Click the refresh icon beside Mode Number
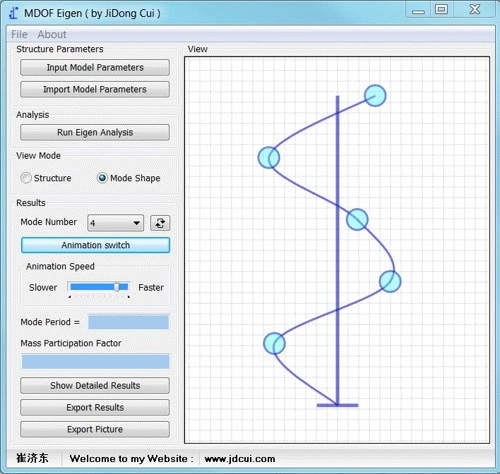Image resolution: width=500 pixels, height=474 pixels. (160, 223)
